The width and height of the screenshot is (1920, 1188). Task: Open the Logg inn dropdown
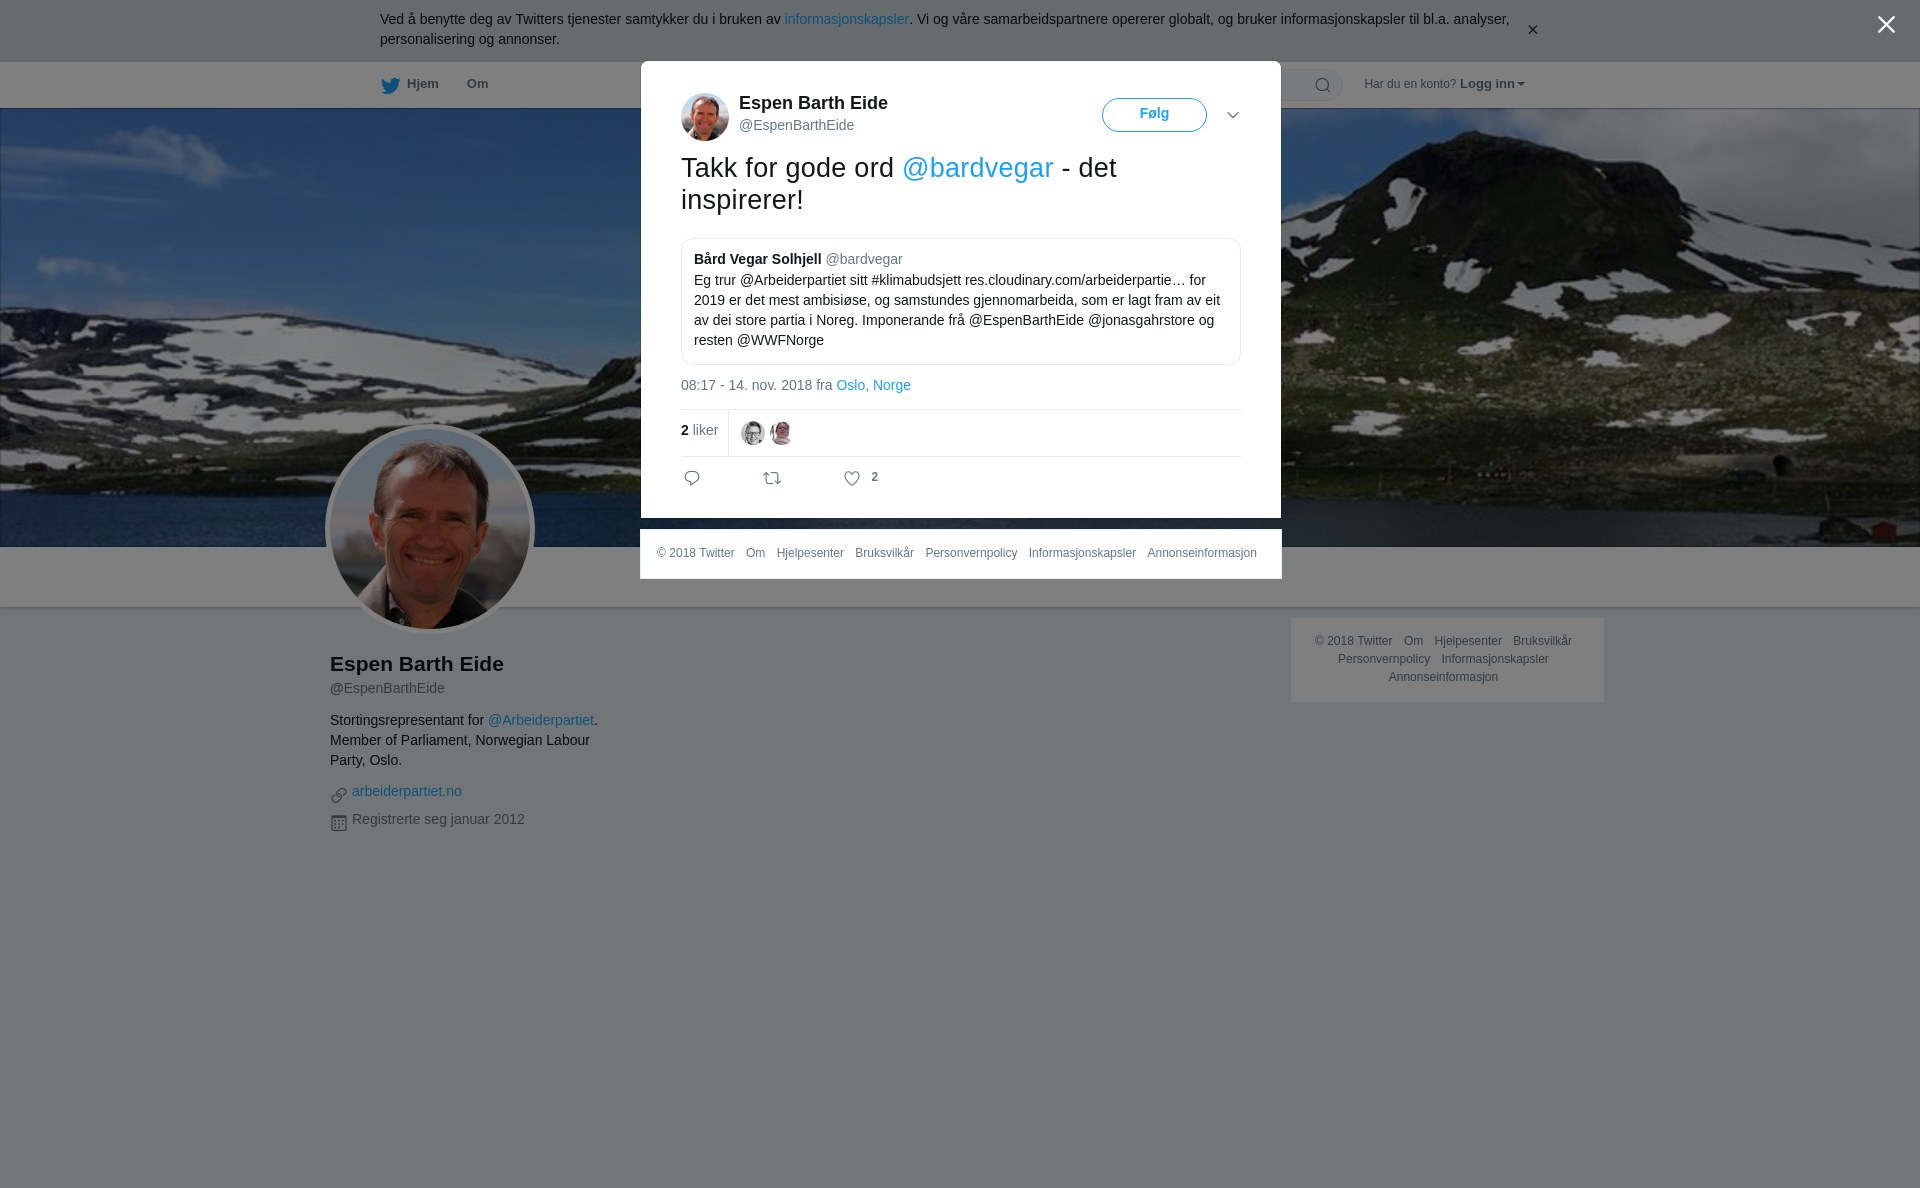(x=1492, y=84)
